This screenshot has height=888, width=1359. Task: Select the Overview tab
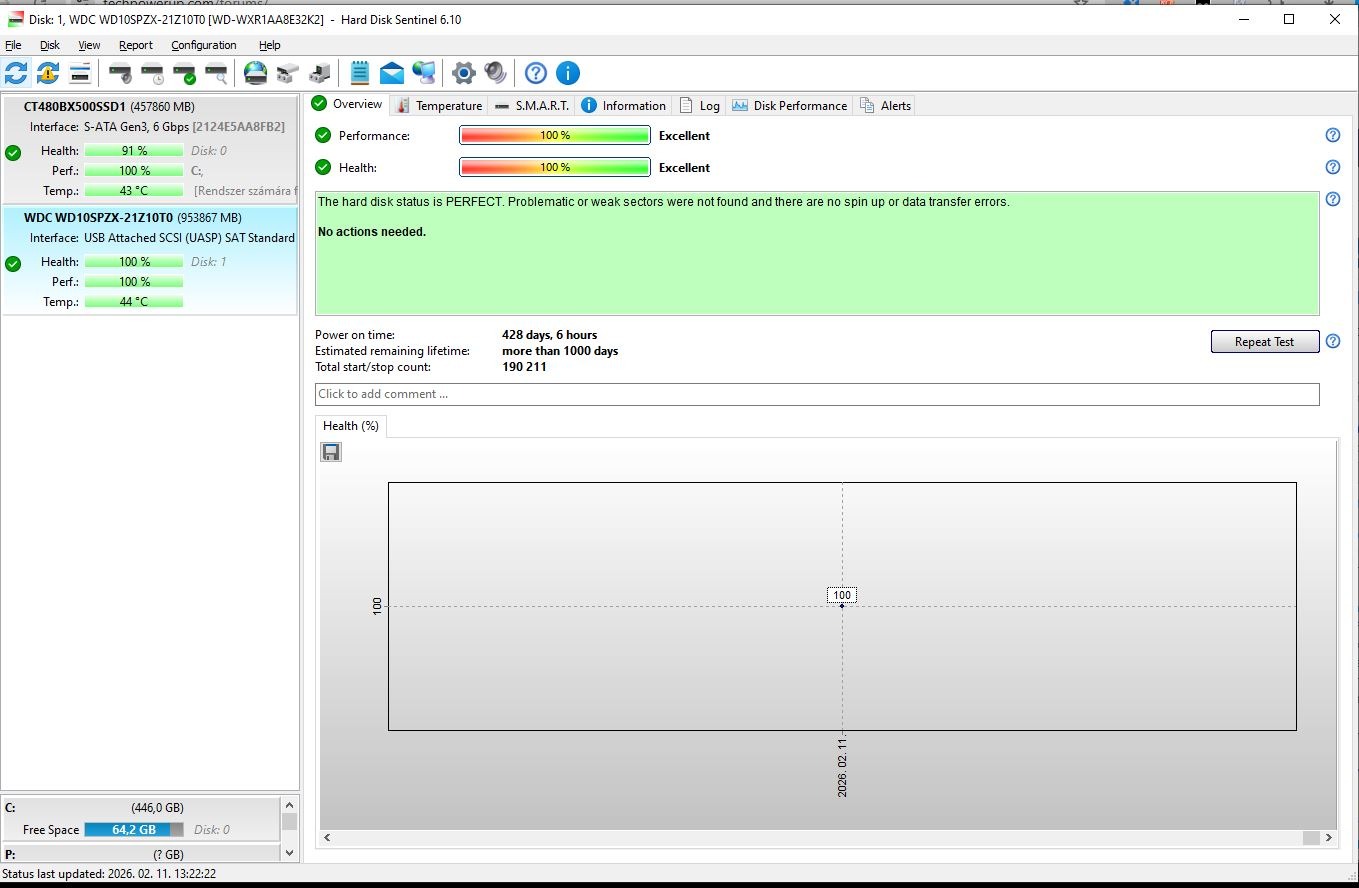click(347, 104)
